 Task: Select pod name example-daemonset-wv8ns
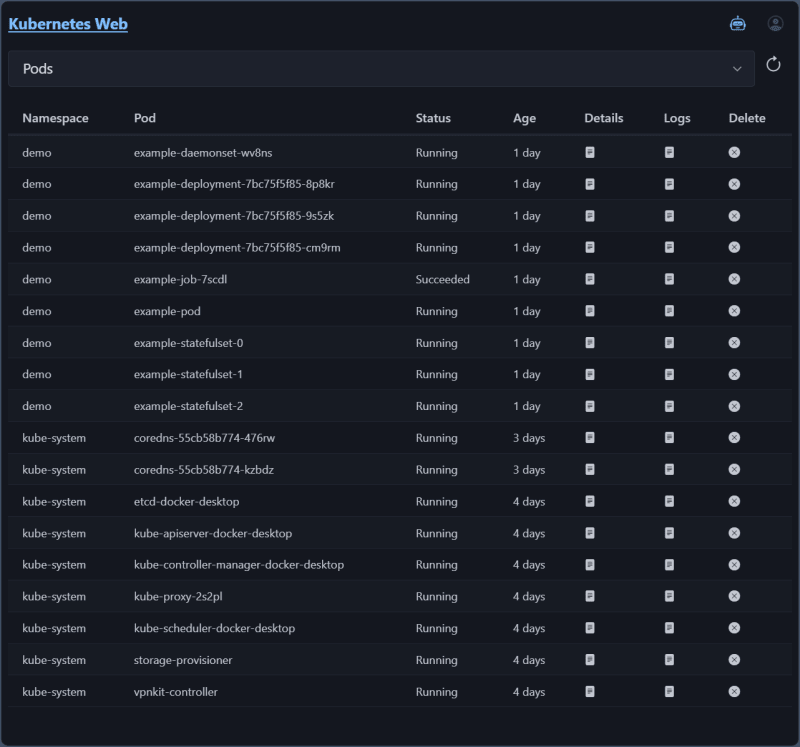click(203, 153)
